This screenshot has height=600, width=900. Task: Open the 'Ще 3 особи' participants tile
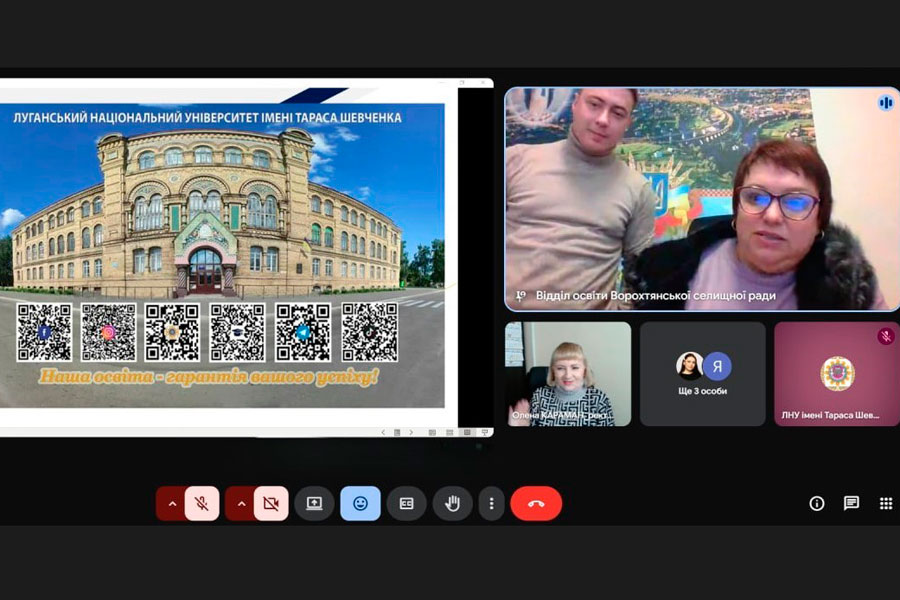703,374
